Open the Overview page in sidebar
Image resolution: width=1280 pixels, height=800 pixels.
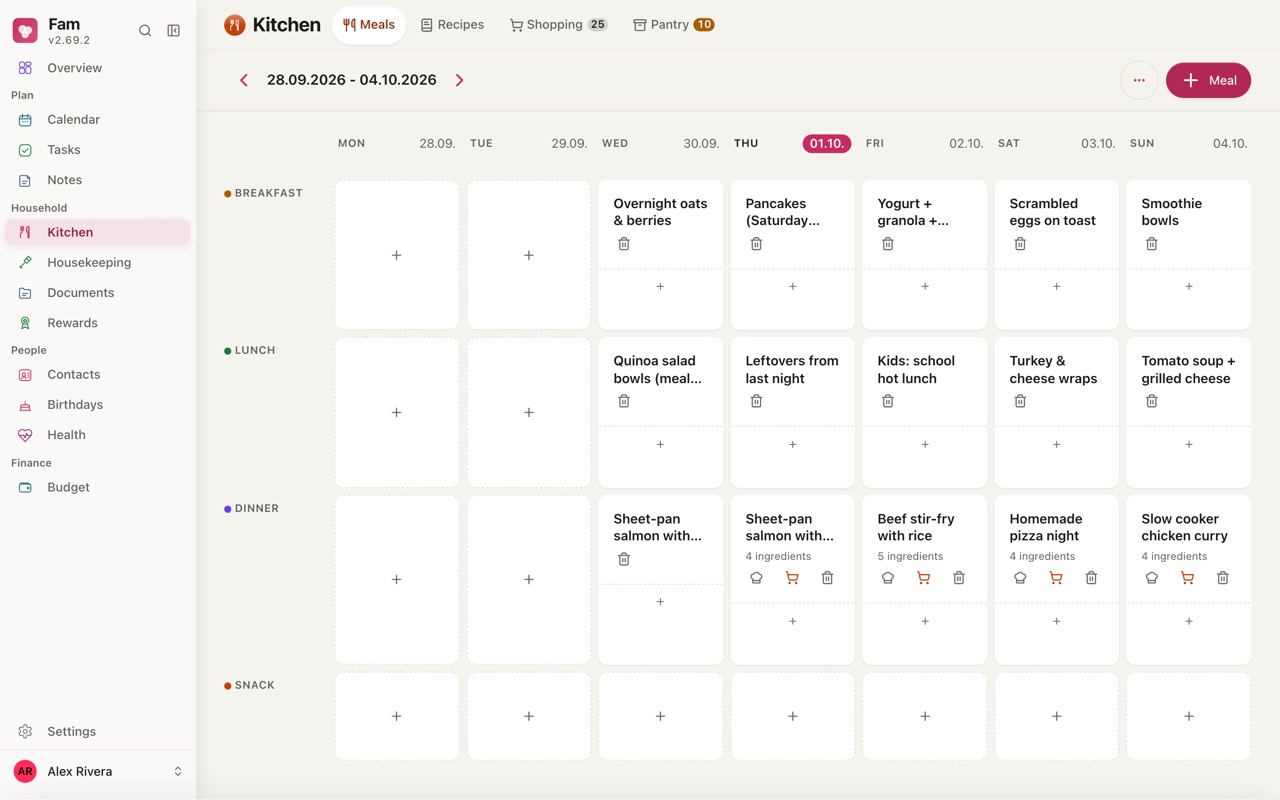(98, 68)
